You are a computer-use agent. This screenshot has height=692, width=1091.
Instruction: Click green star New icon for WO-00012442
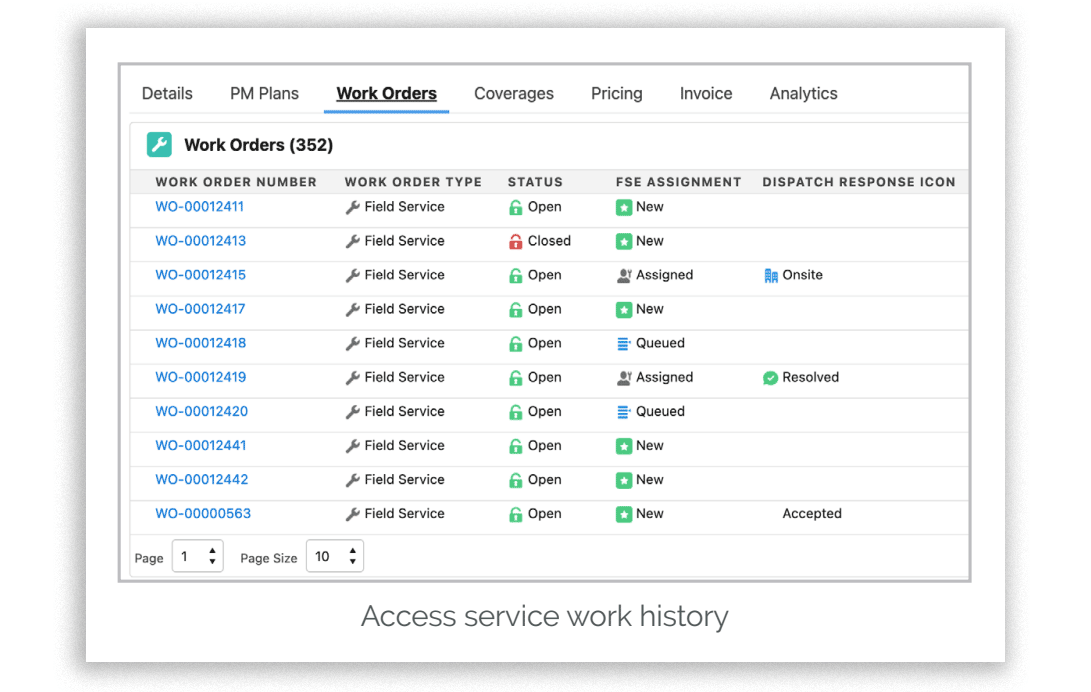624,480
